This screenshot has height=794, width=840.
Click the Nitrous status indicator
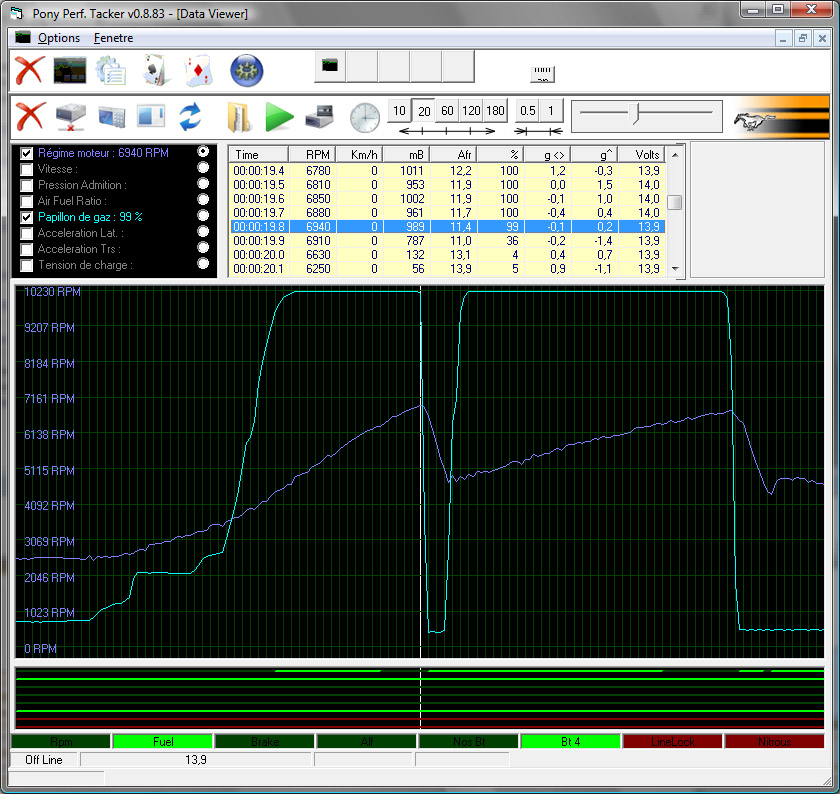[x=774, y=741]
